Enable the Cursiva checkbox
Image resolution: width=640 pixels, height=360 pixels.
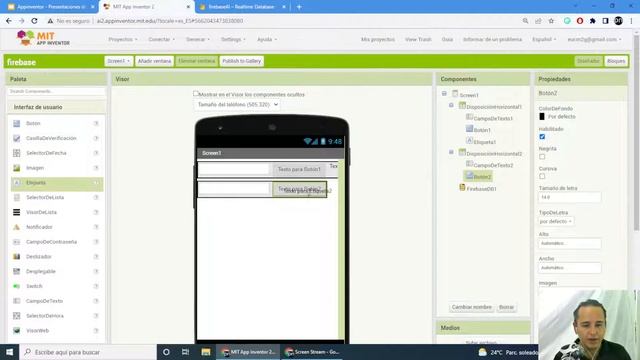tap(542, 176)
